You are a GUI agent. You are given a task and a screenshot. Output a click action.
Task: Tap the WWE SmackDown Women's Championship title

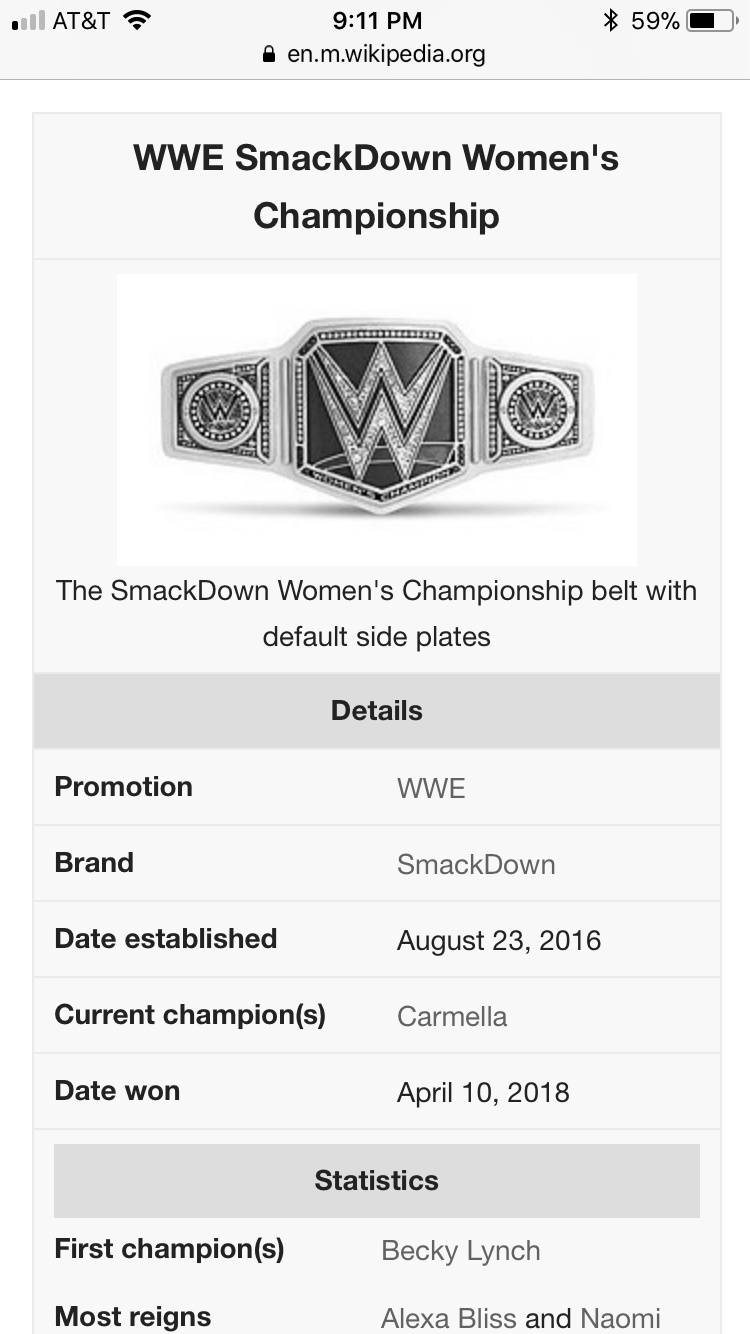coord(376,186)
